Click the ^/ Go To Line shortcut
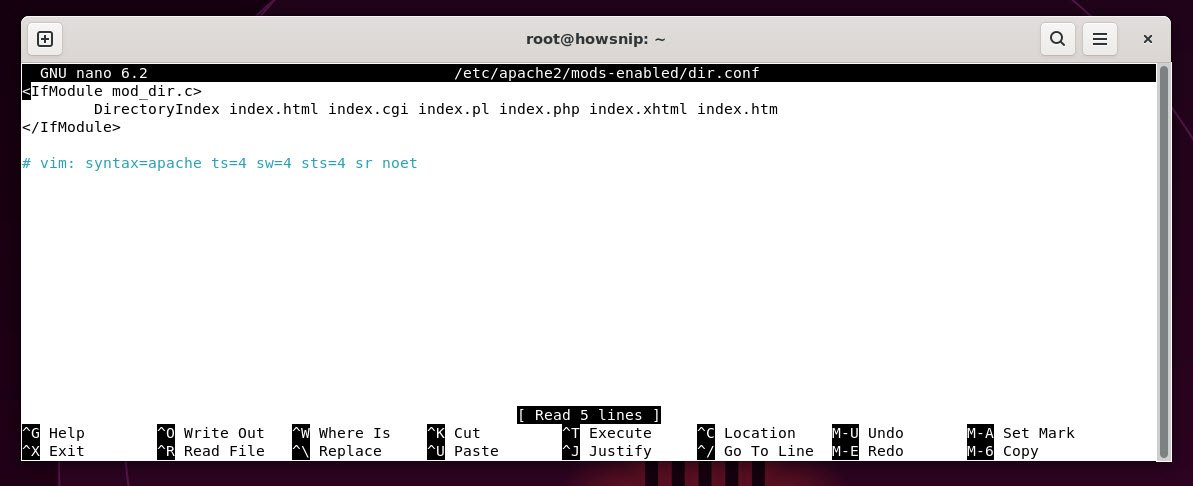 point(756,451)
